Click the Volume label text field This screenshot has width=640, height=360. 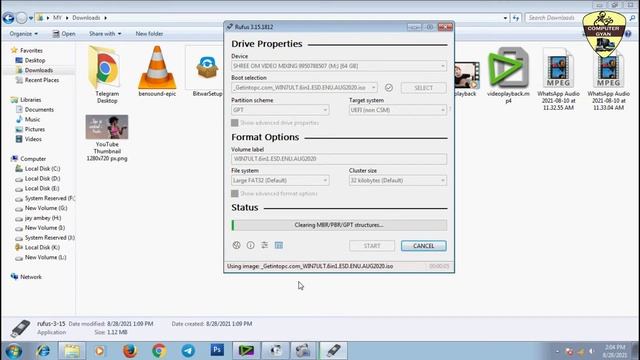click(339, 159)
